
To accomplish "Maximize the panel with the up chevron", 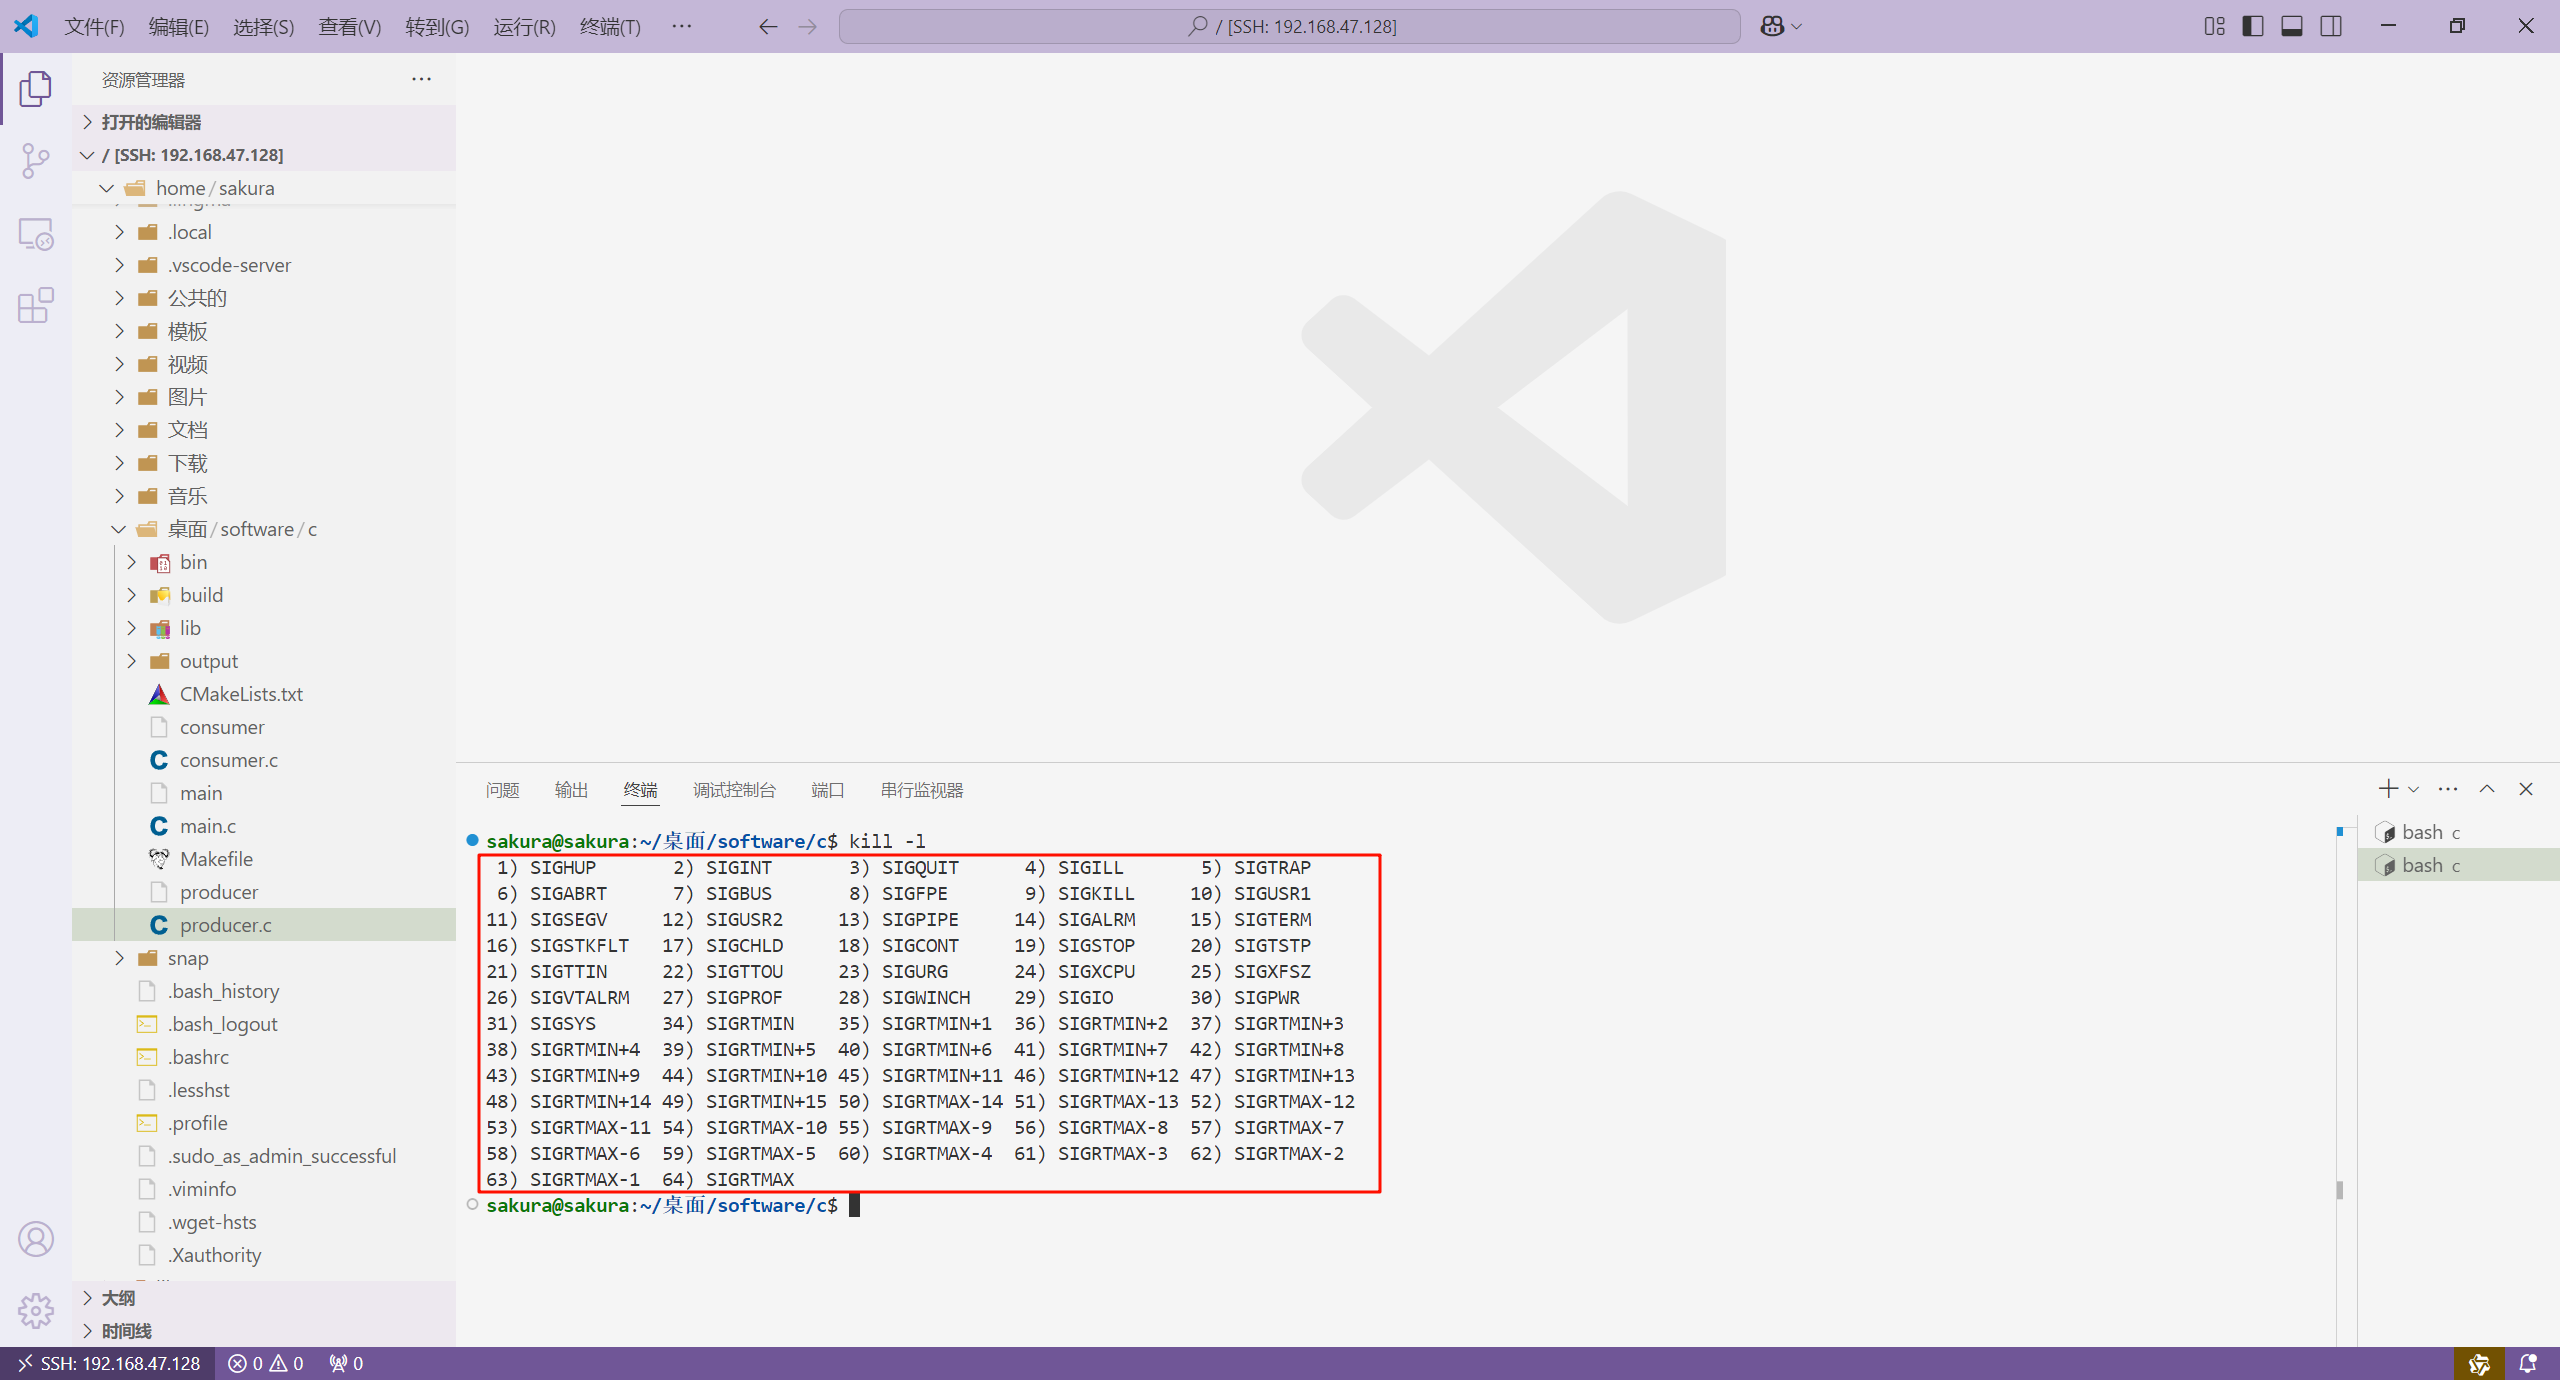I will click(x=2487, y=789).
